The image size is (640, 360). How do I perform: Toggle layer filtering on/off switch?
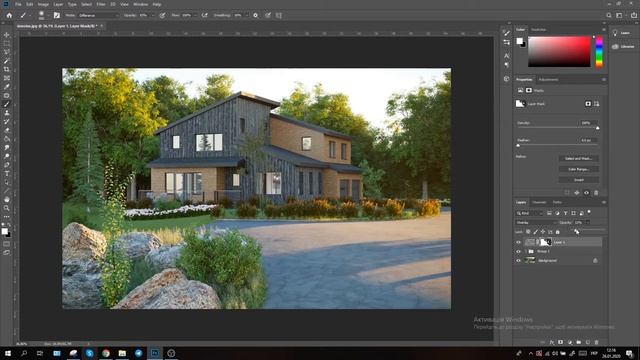click(x=589, y=212)
